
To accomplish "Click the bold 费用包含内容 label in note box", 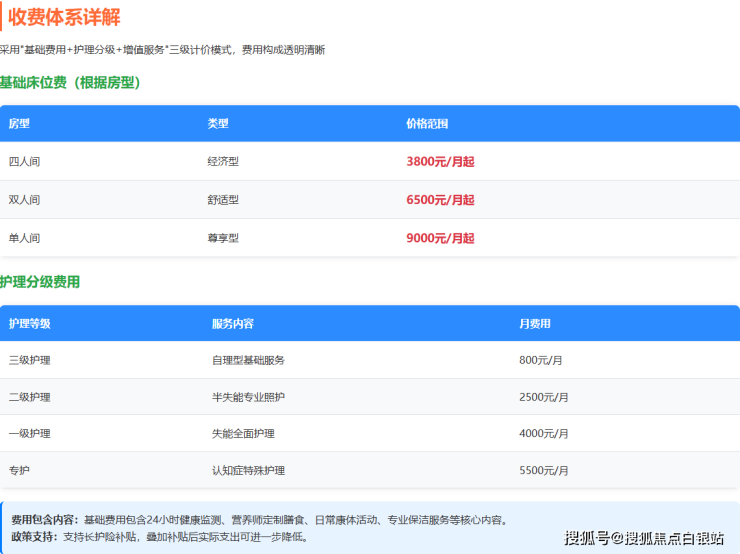I will (x=44, y=520).
